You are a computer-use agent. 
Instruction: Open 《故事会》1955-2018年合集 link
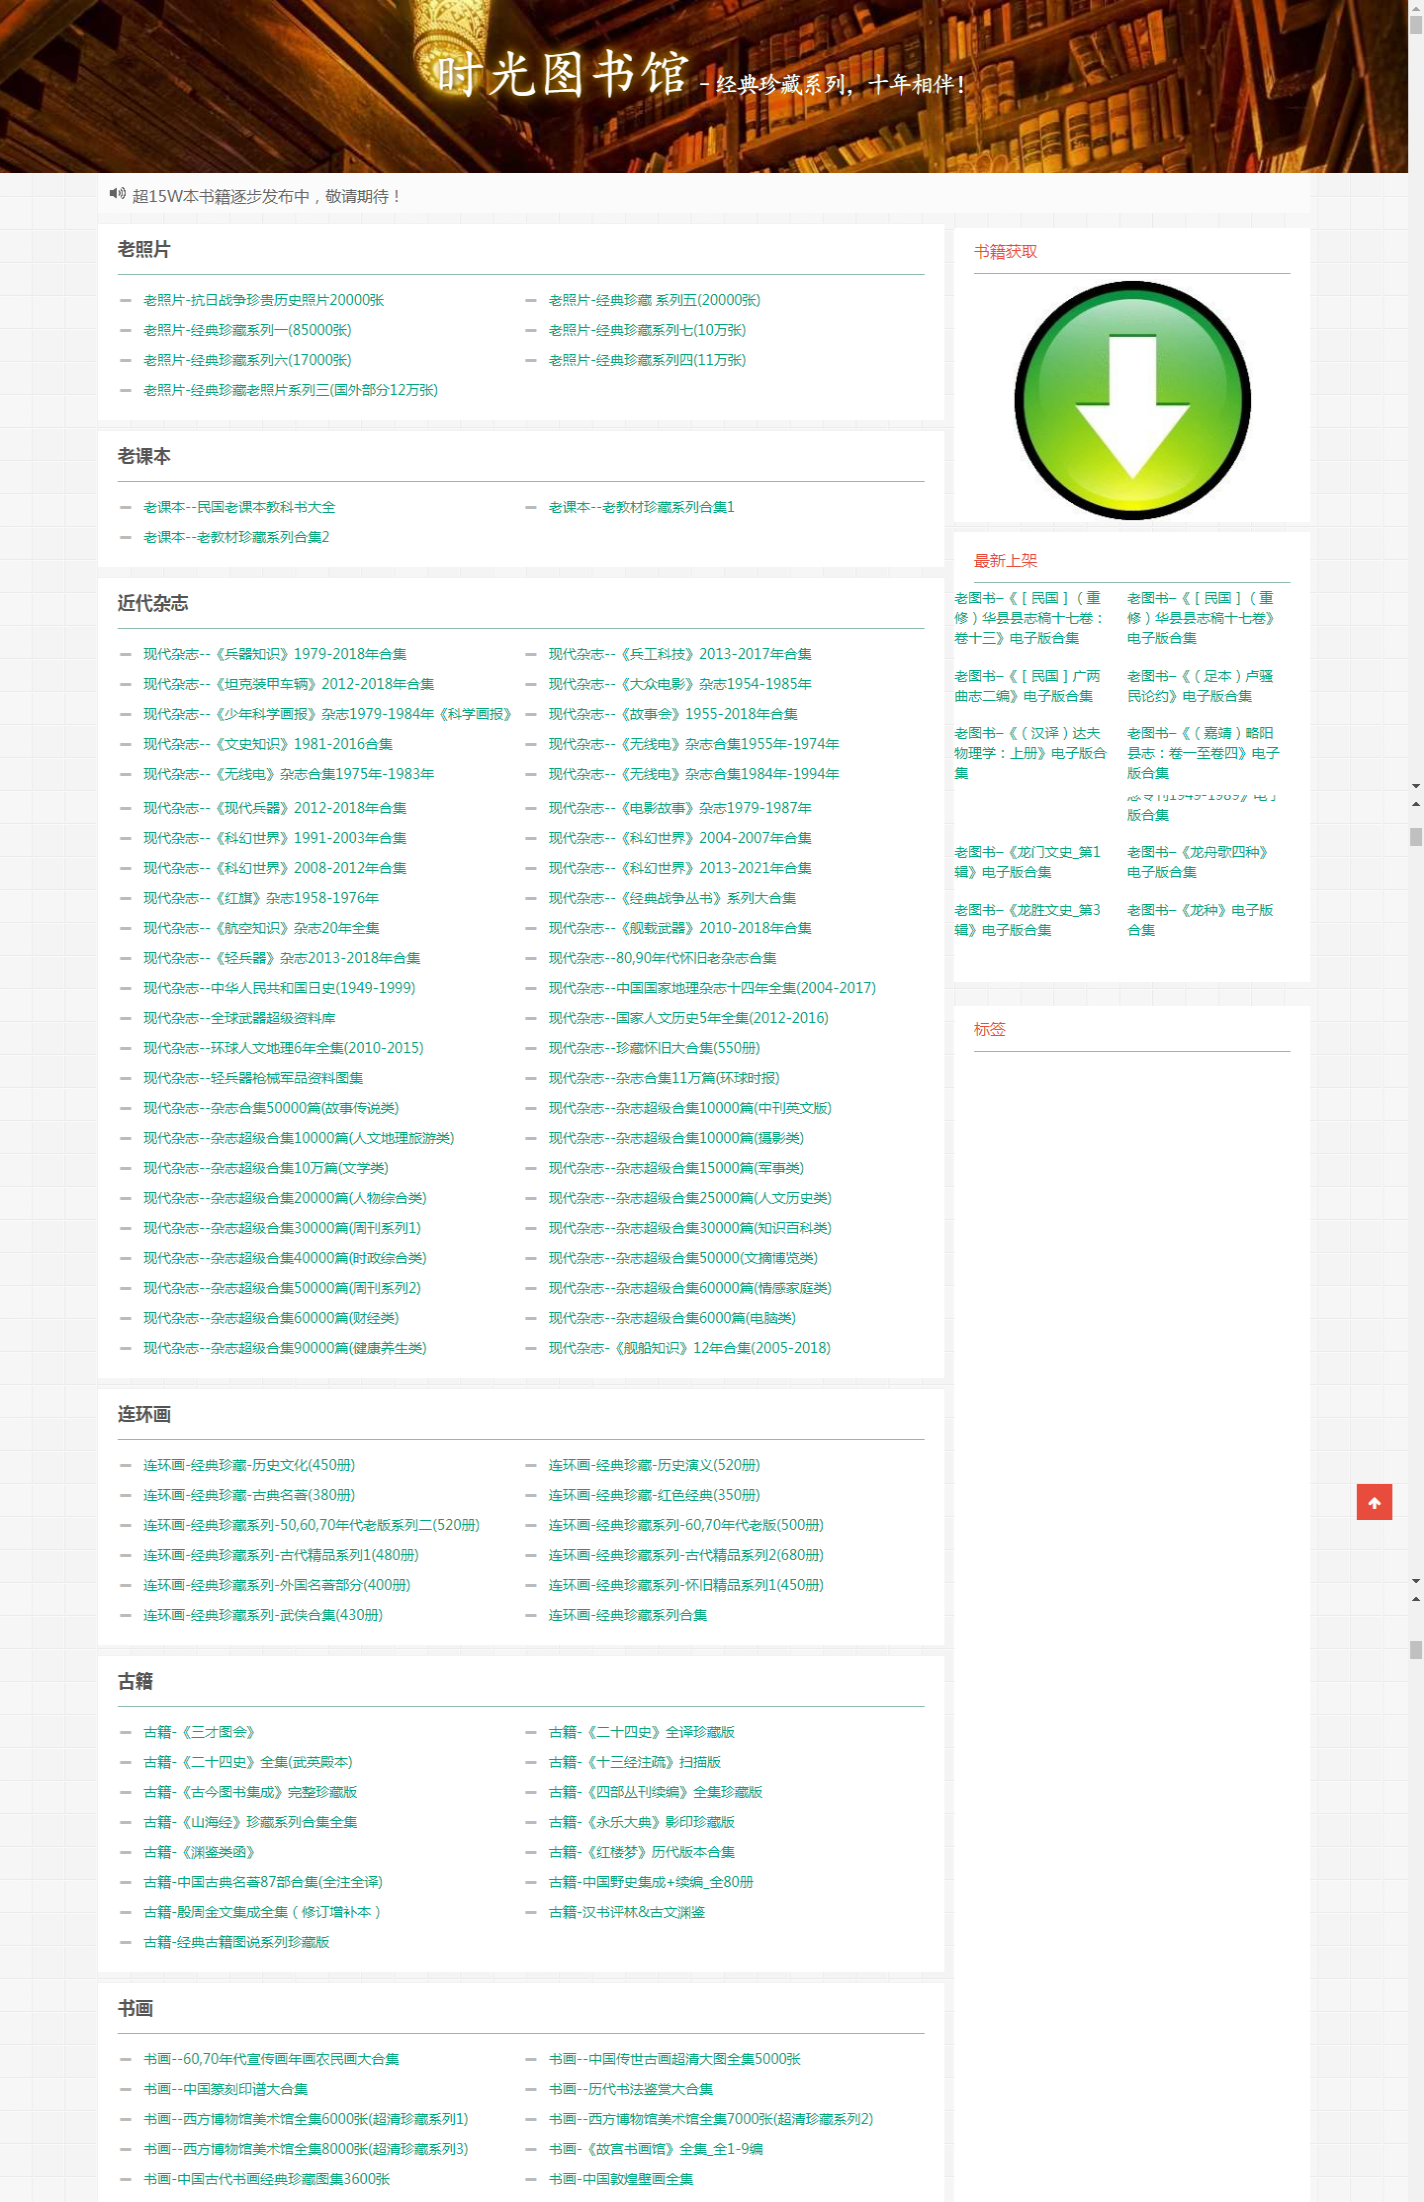point(673,714)
